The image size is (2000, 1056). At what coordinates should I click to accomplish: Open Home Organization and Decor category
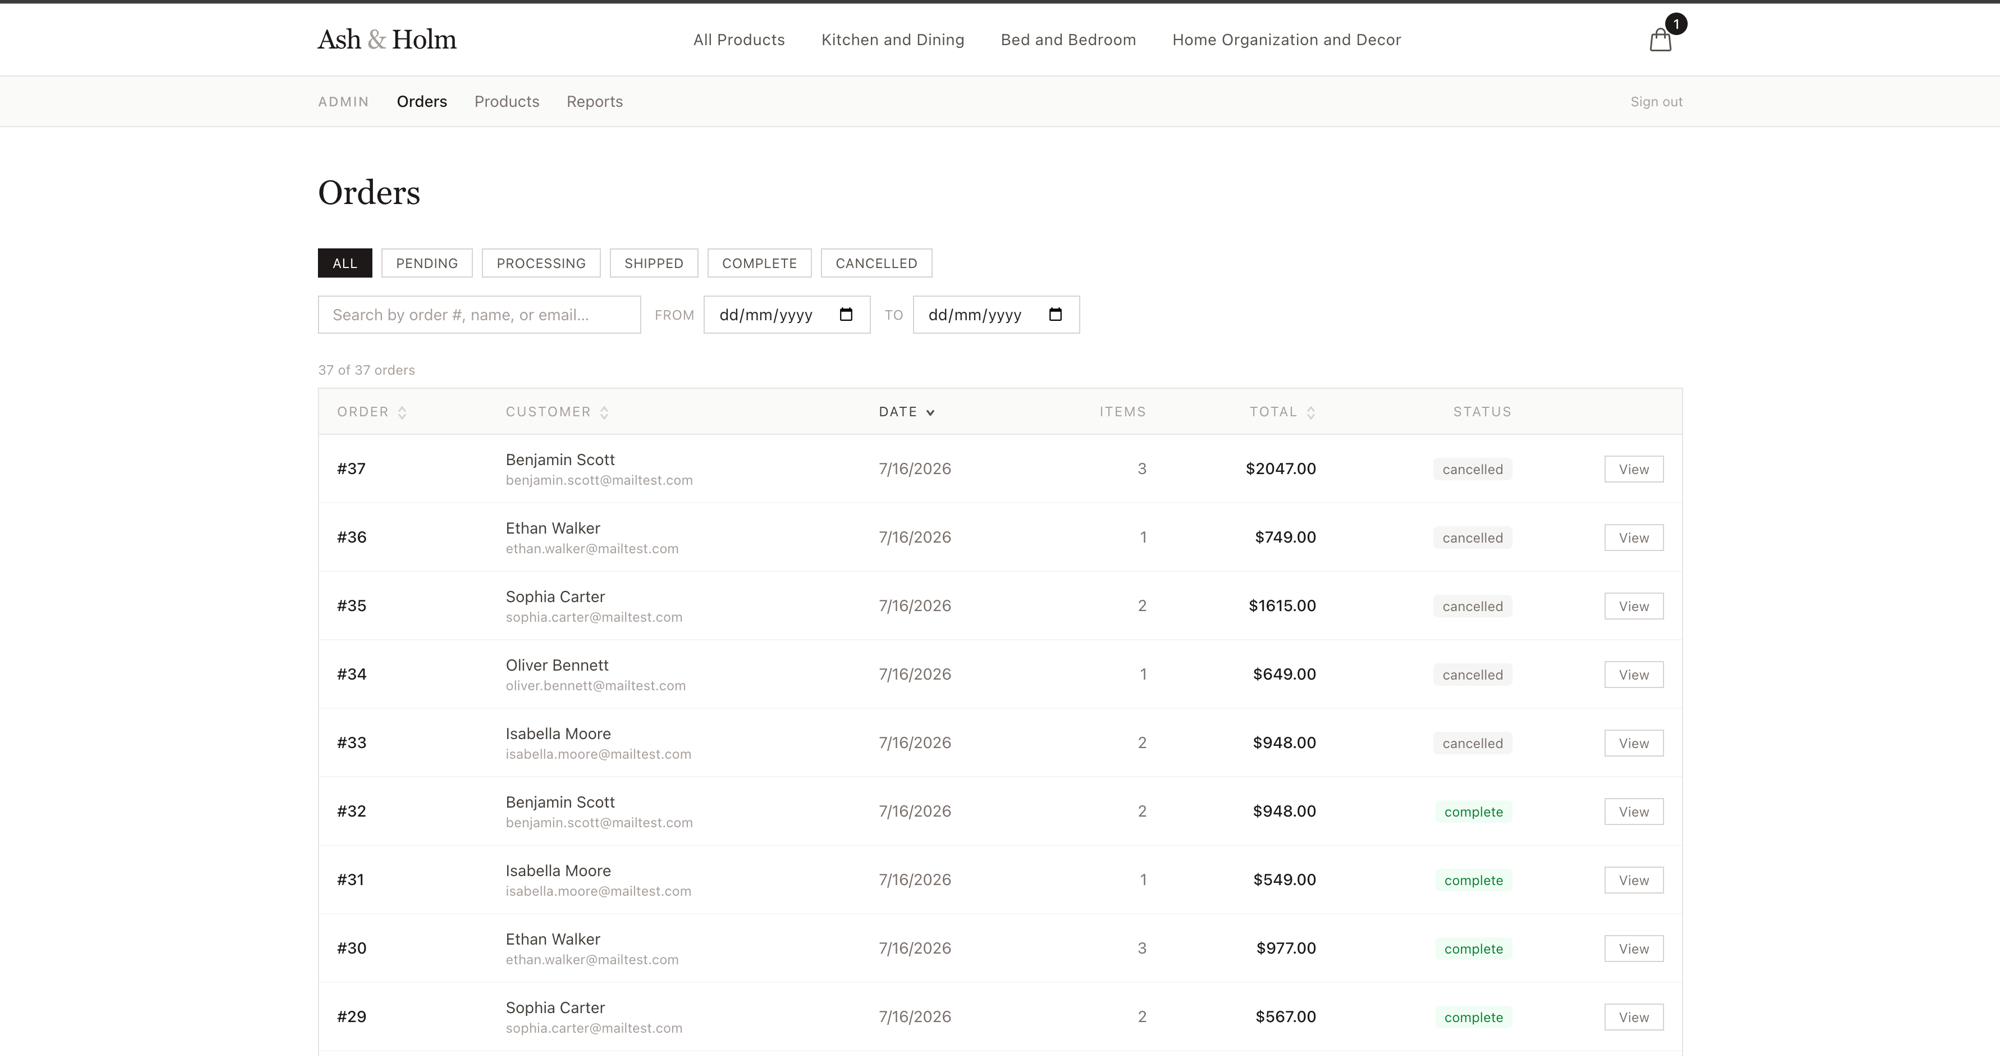tap(1286, 39)
